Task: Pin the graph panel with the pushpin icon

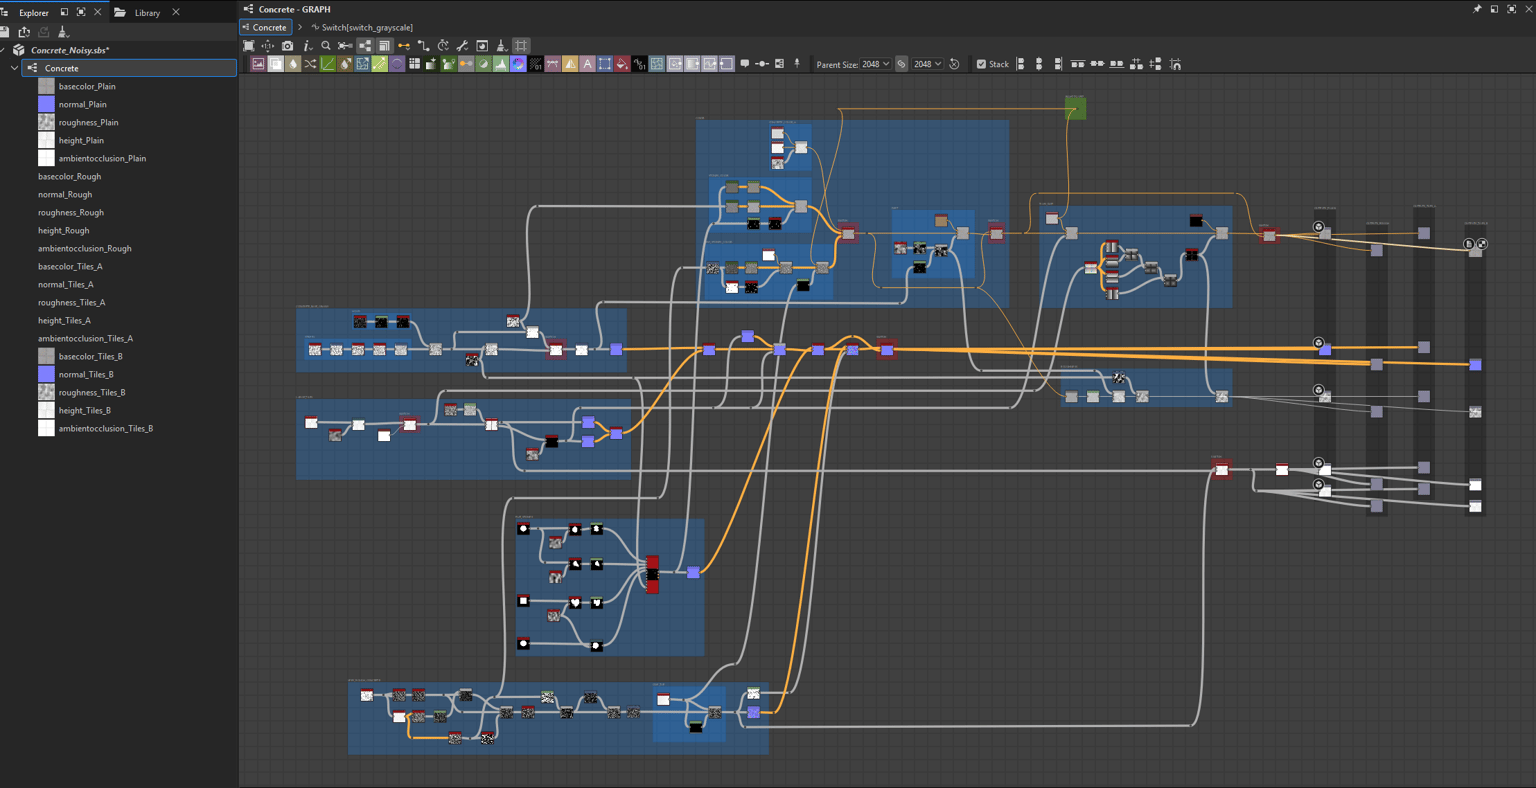Action: pos(1477,9)
